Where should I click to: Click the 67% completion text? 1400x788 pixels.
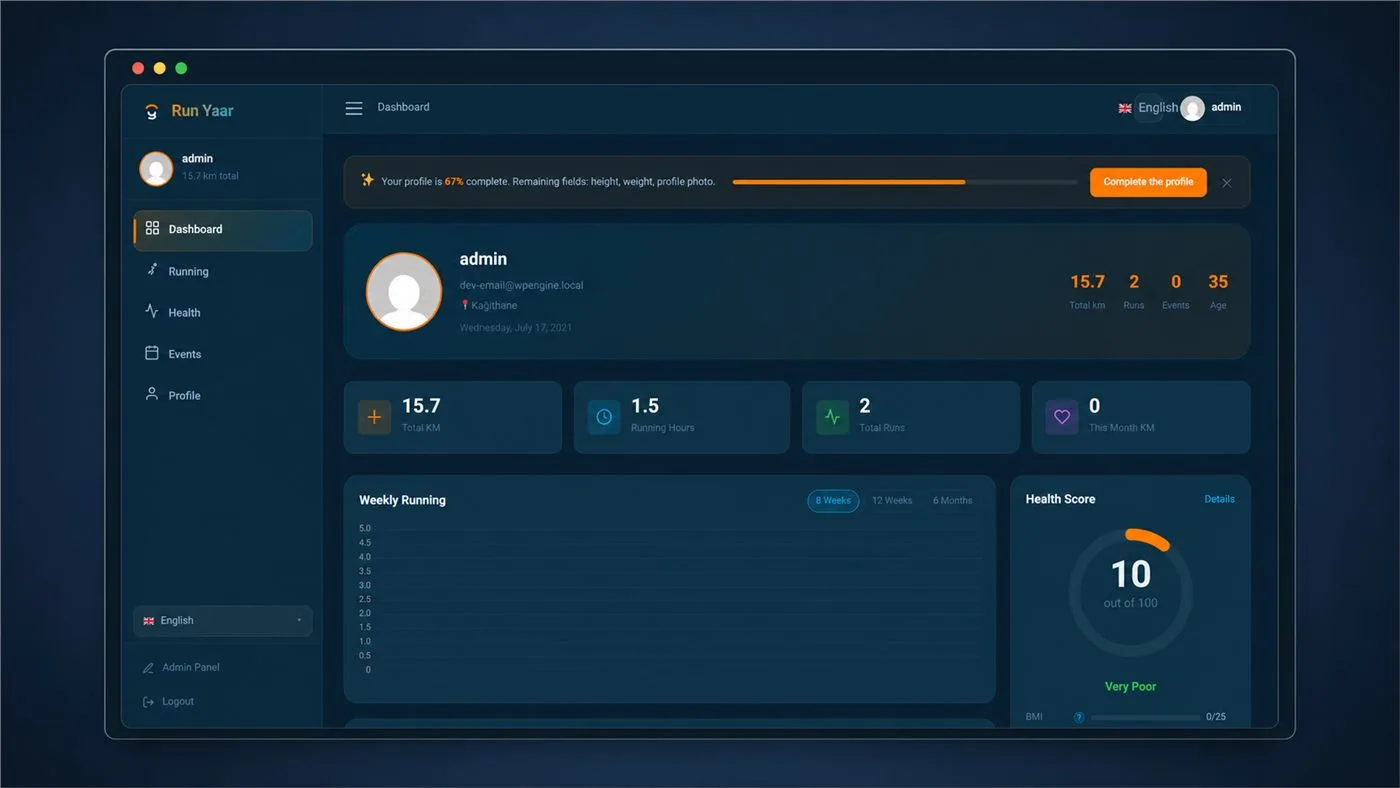point(454,182)
